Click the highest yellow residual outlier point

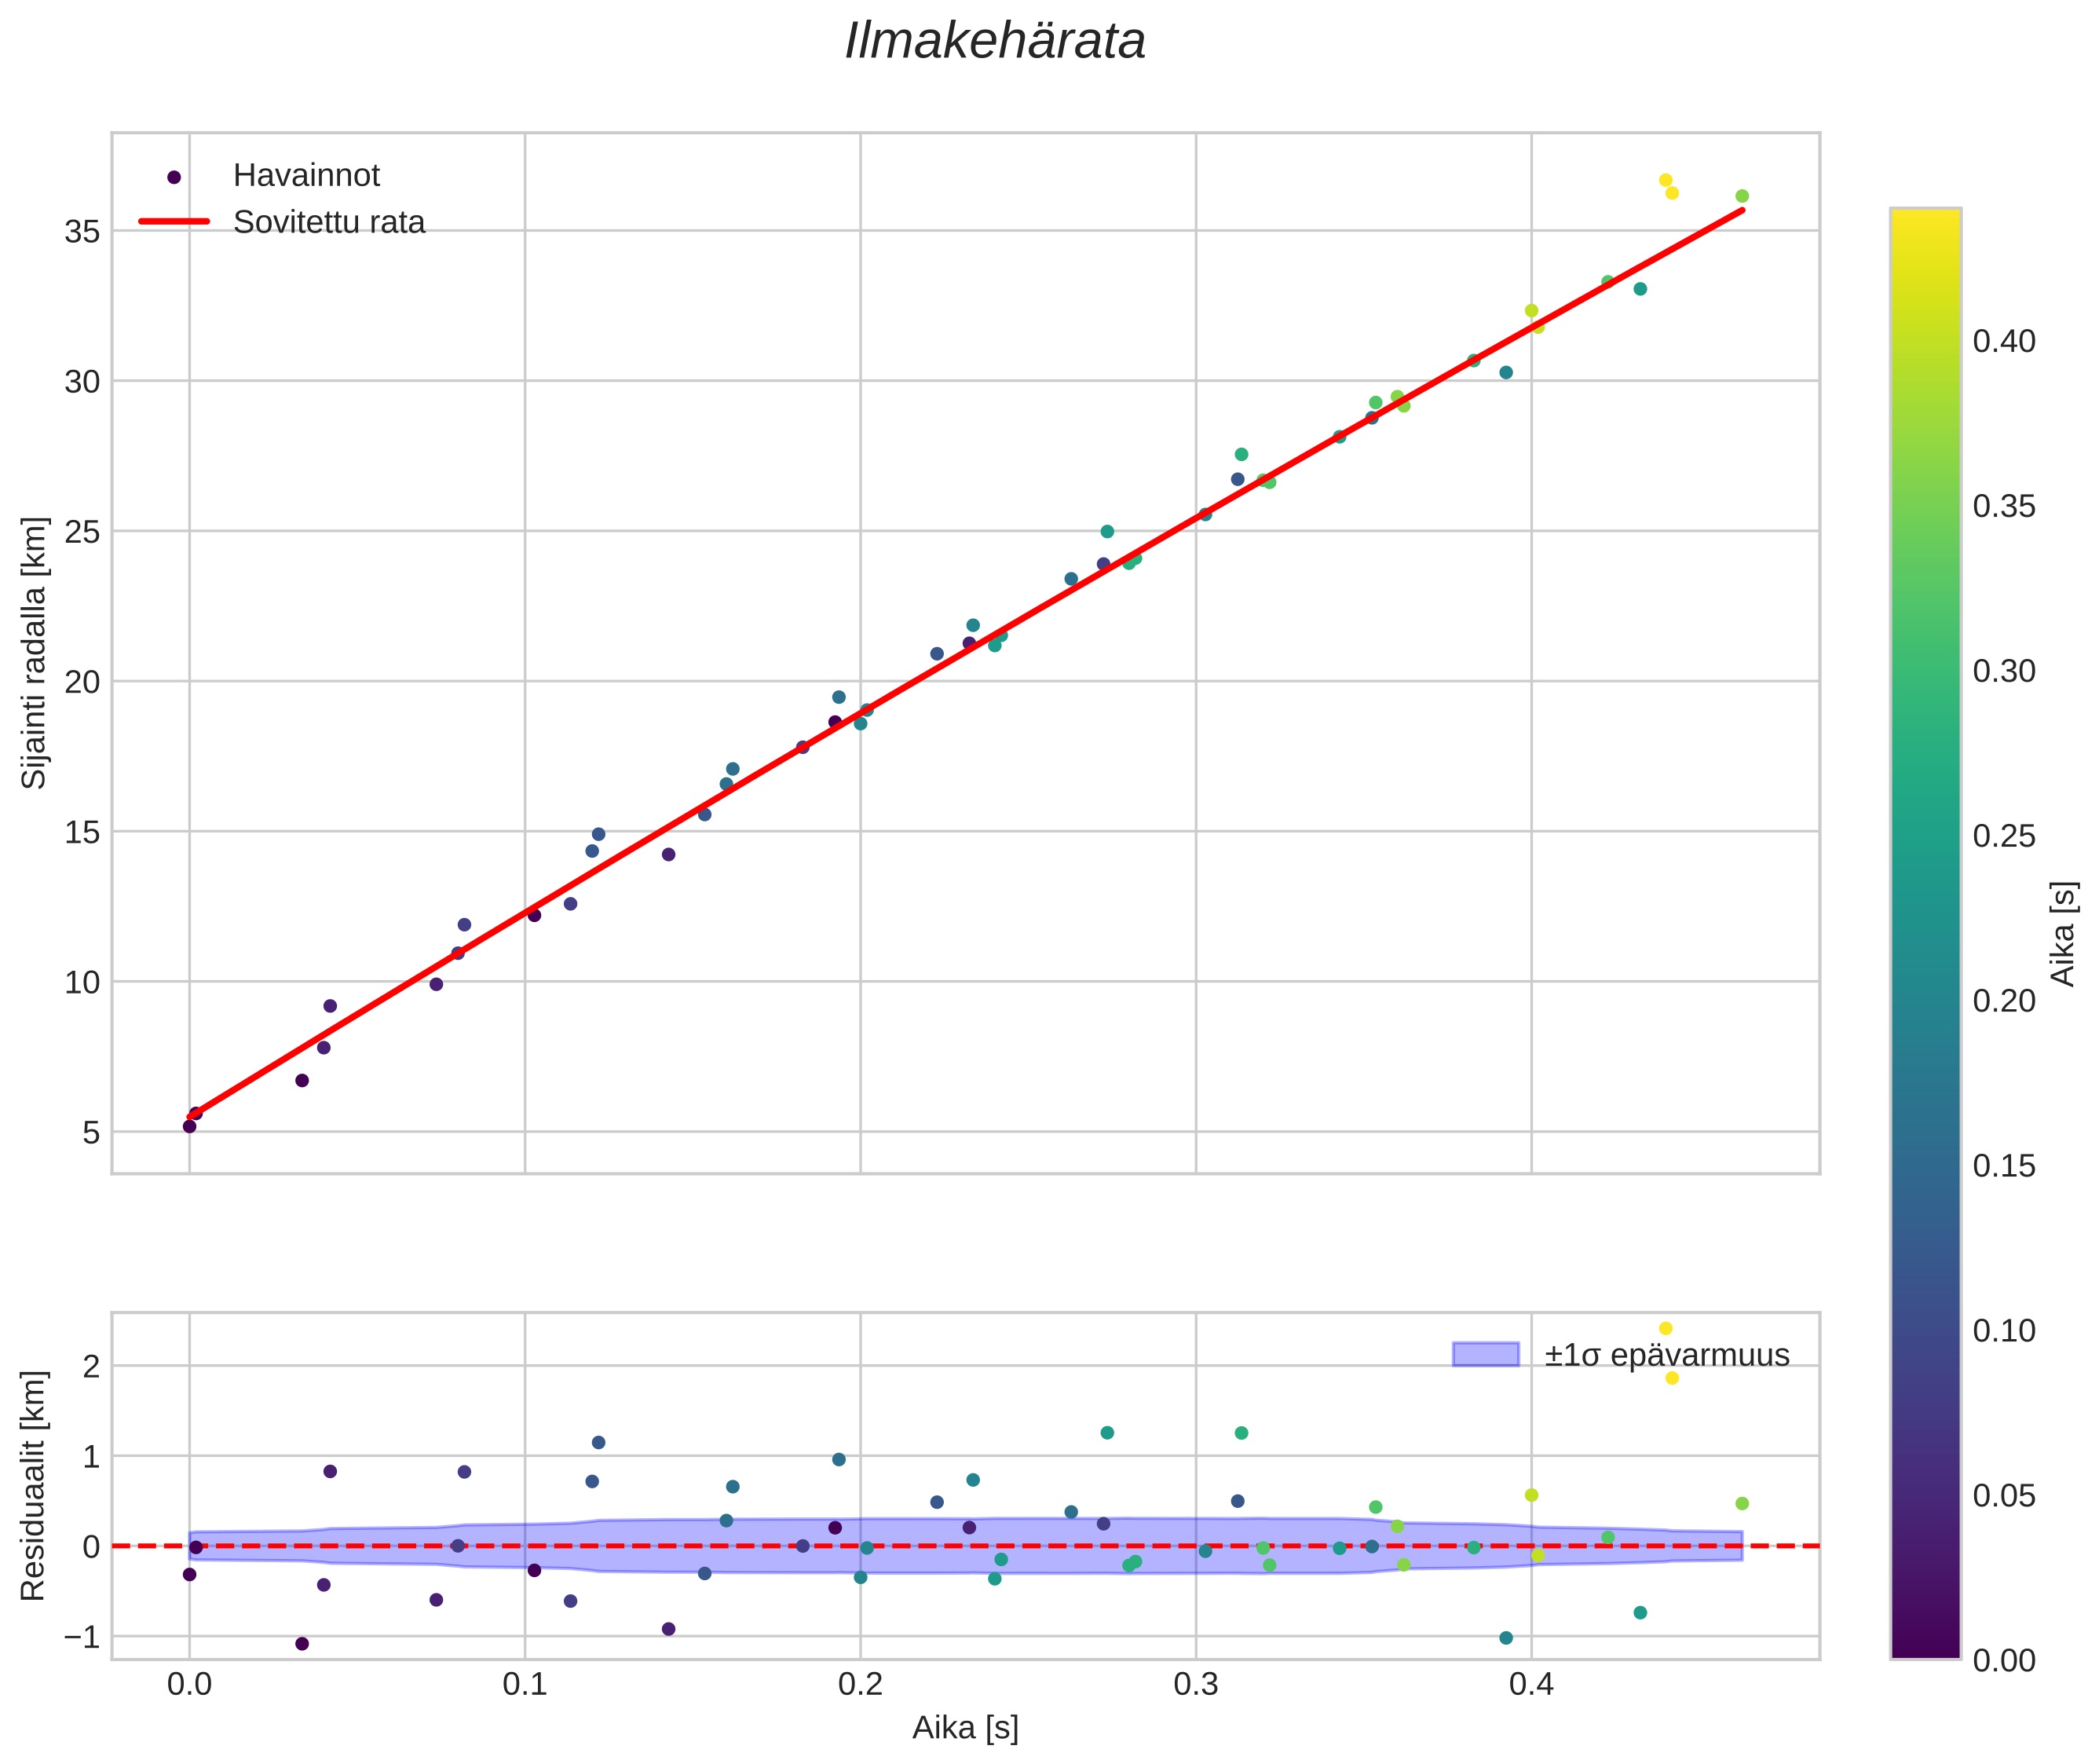tap(1665, 1328)
